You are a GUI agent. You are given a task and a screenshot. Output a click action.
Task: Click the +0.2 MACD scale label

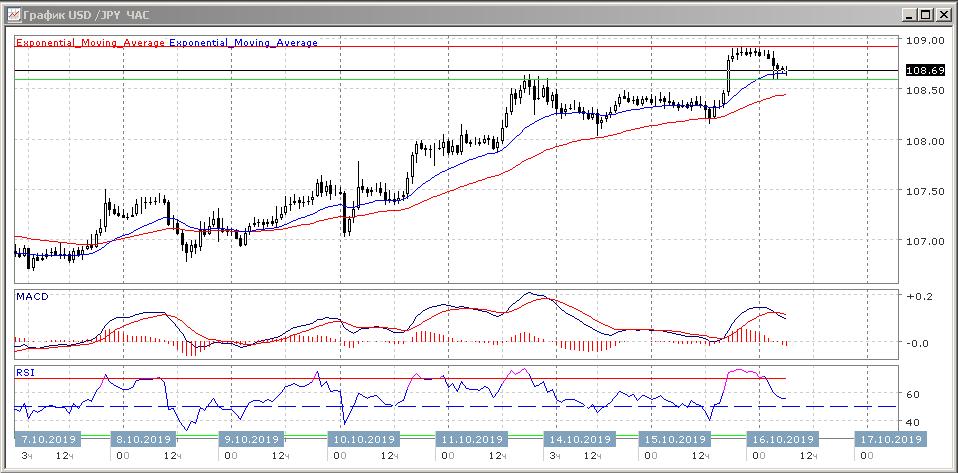coord(920,297)
